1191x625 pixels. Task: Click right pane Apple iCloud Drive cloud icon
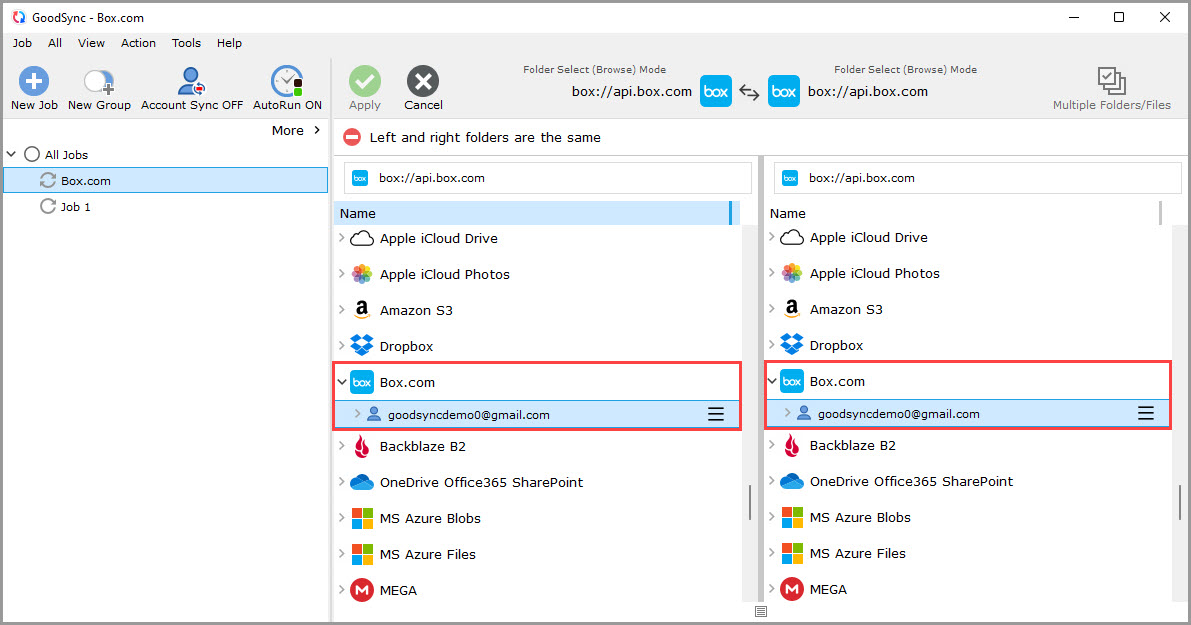pyautogui.click(x=791, y=238)
